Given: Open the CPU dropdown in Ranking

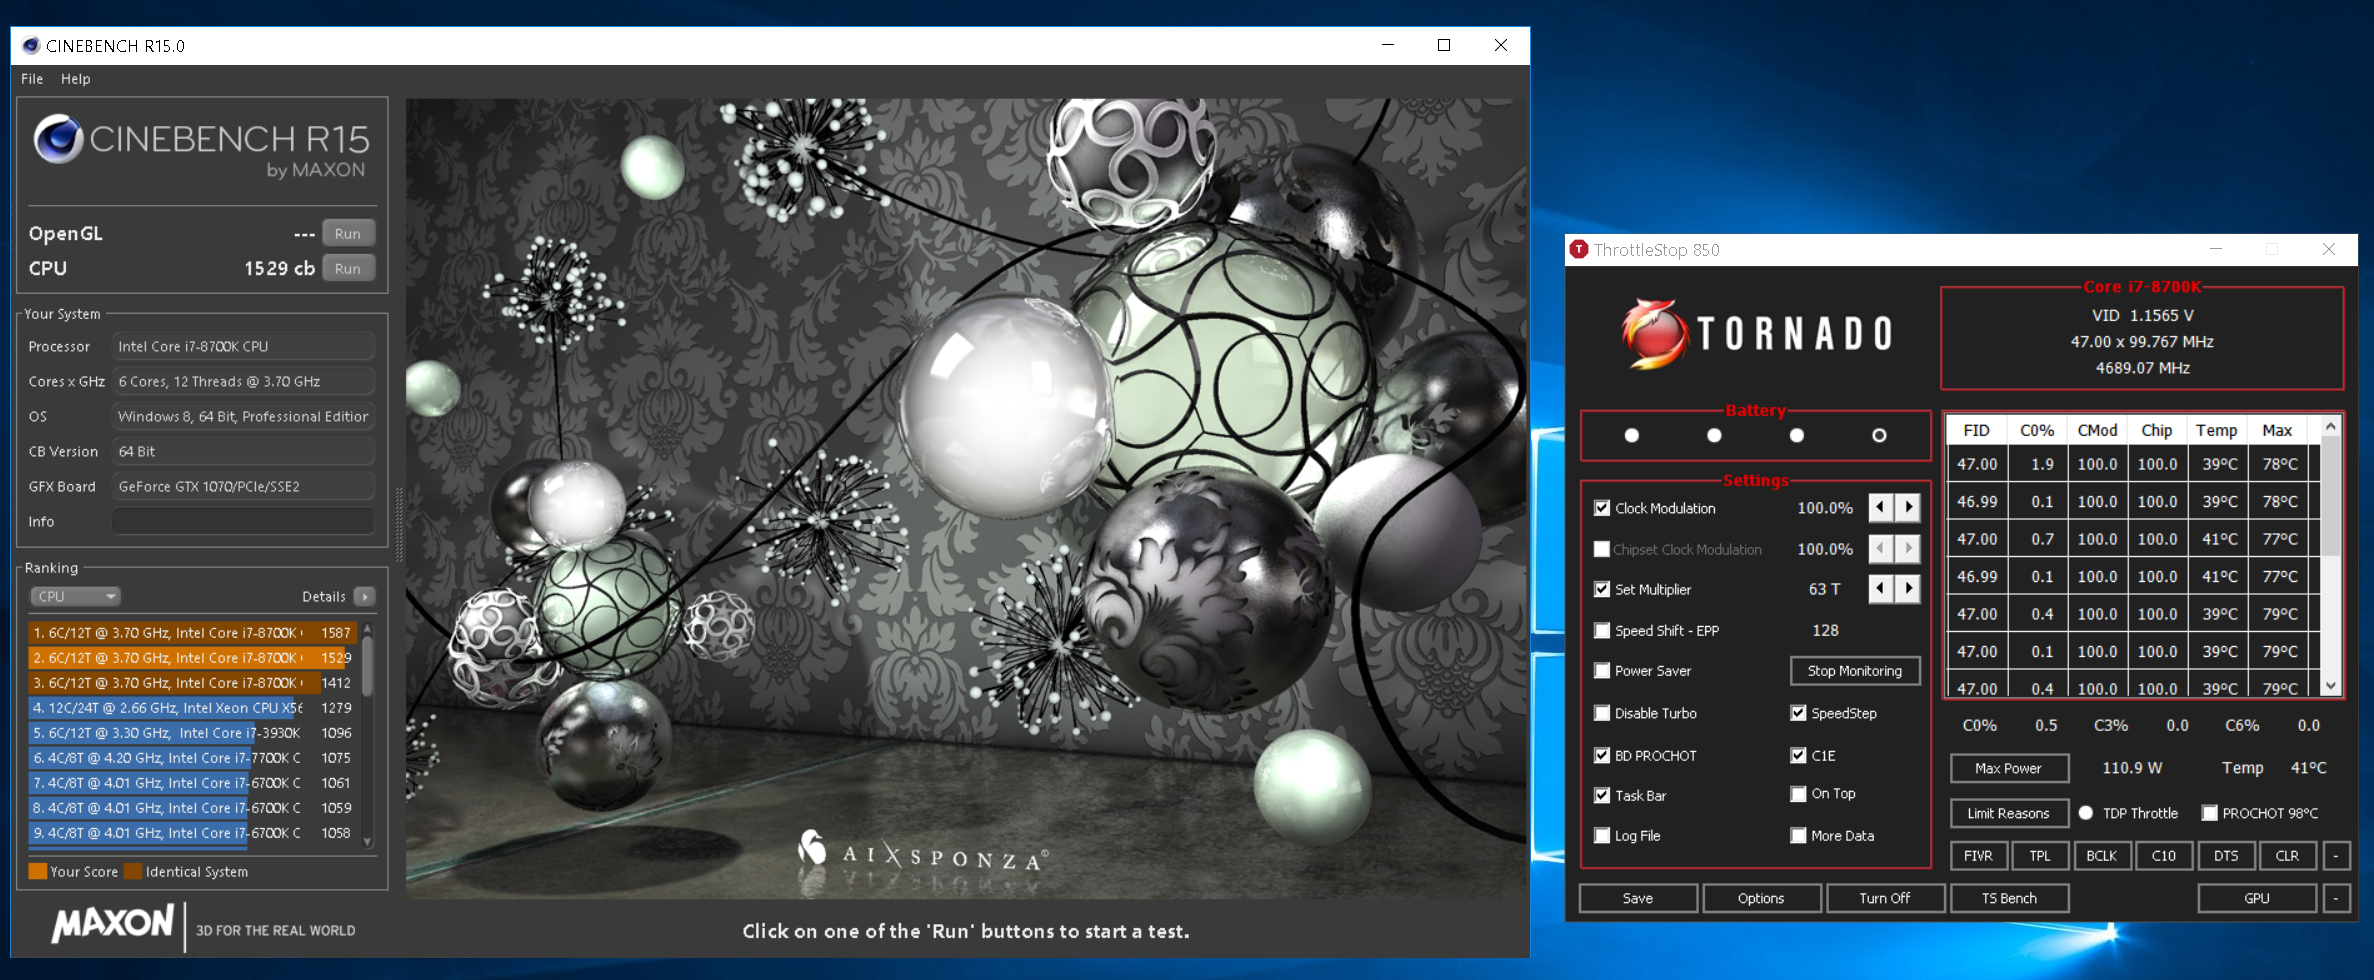Looking at the screenshot, I should pos(75,596).
